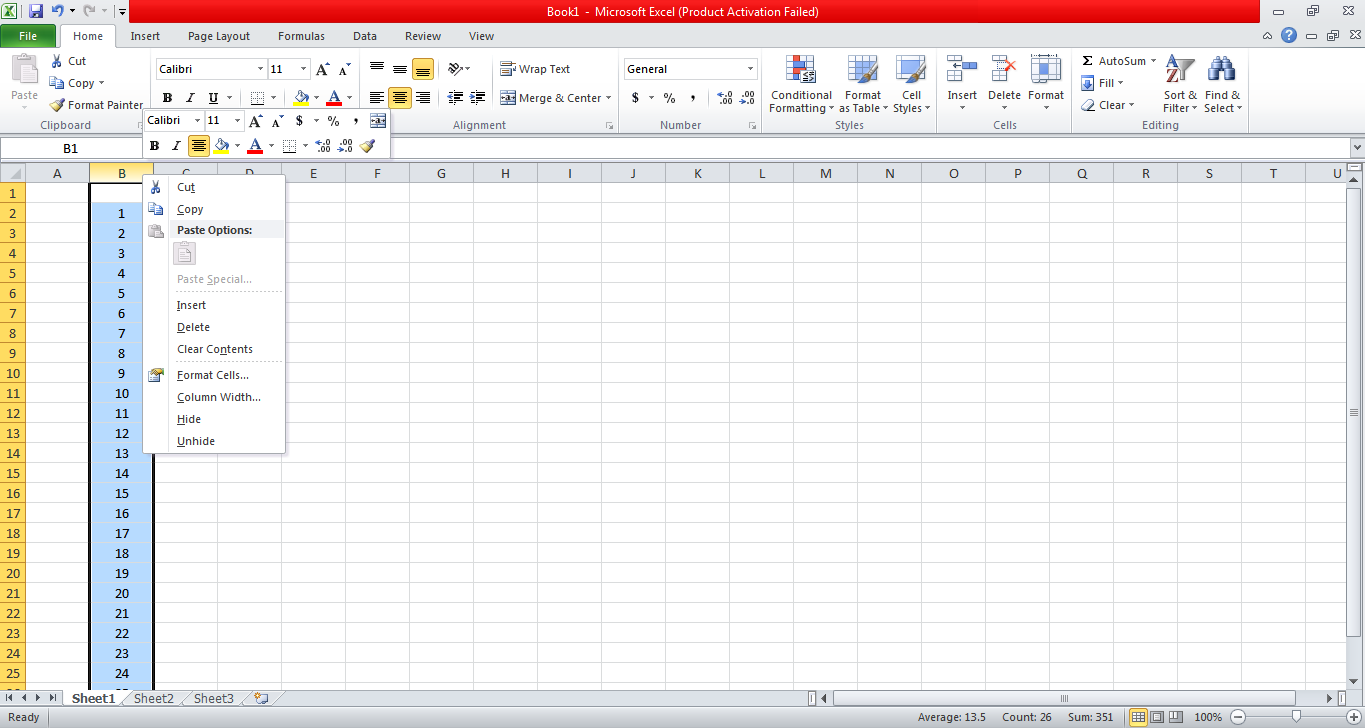Activate Format Painter in the Clipboard ribbon group
This screenshot has height=728, width=1365.
[96, 105]
